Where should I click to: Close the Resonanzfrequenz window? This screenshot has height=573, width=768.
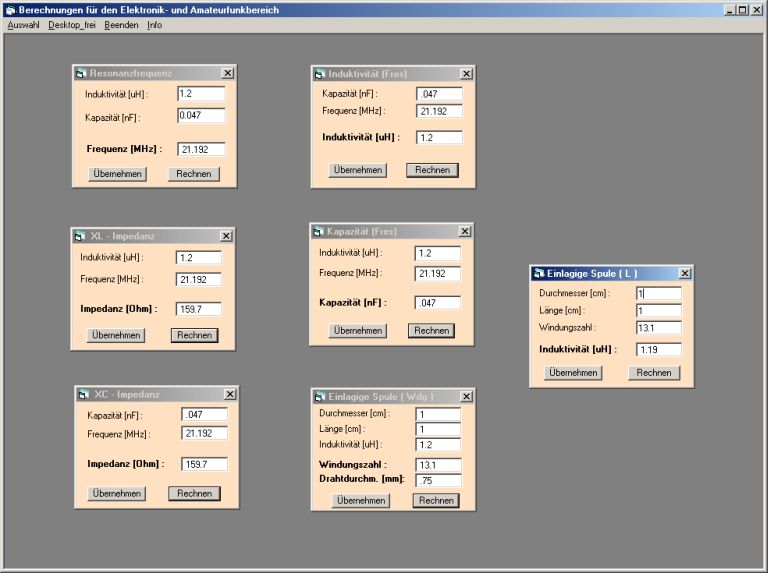pos(228,73)
